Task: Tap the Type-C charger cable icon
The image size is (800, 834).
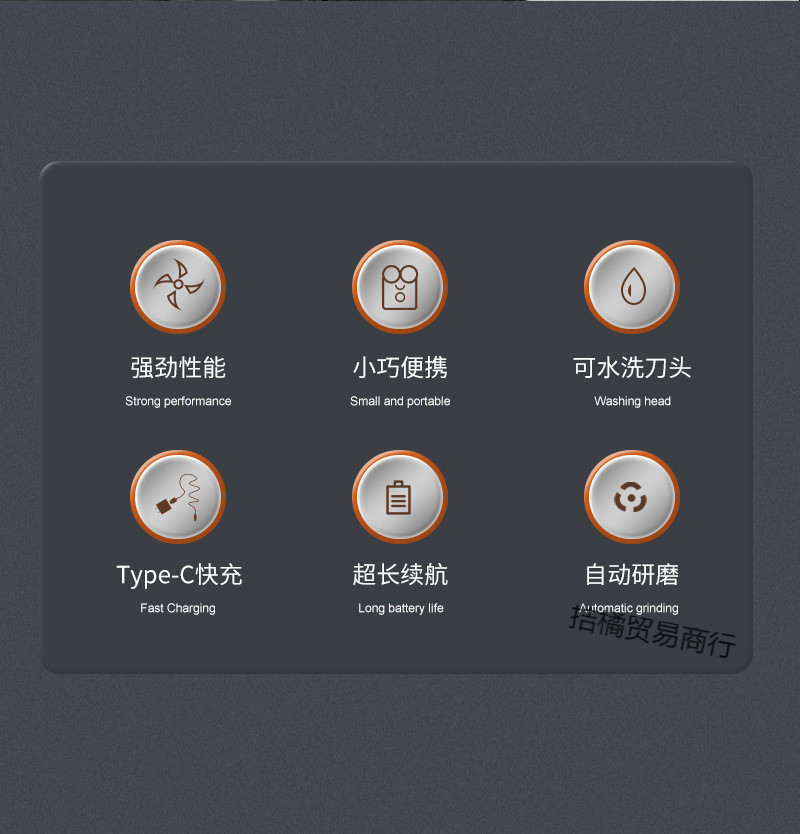Action: (178, 497)
